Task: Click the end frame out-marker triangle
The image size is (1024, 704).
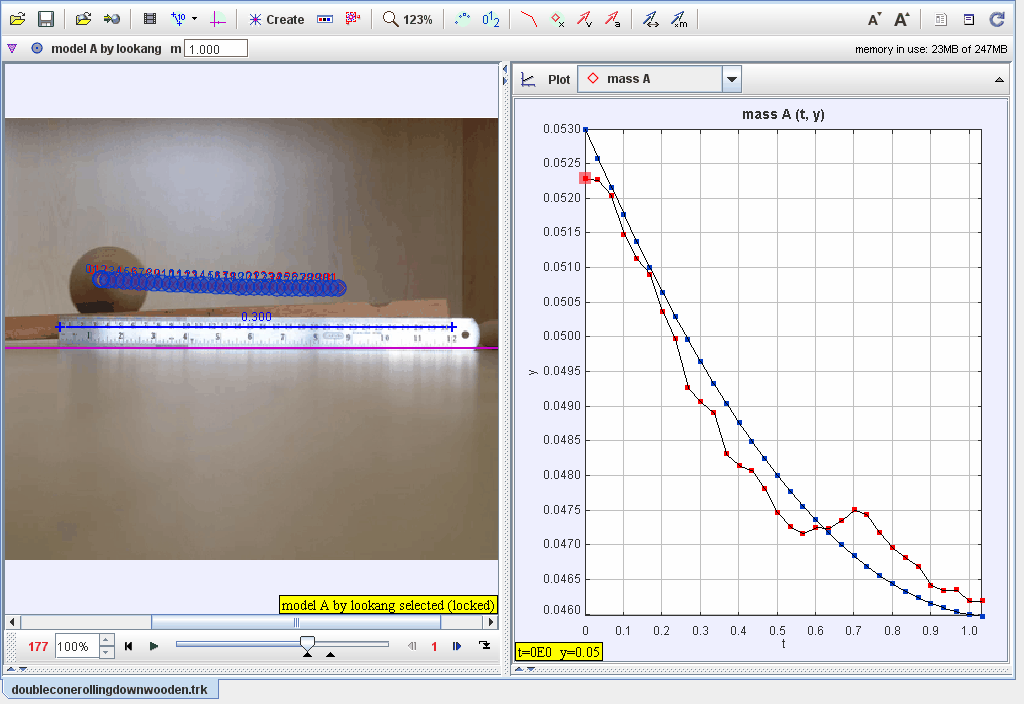Action: pos(330,654)
